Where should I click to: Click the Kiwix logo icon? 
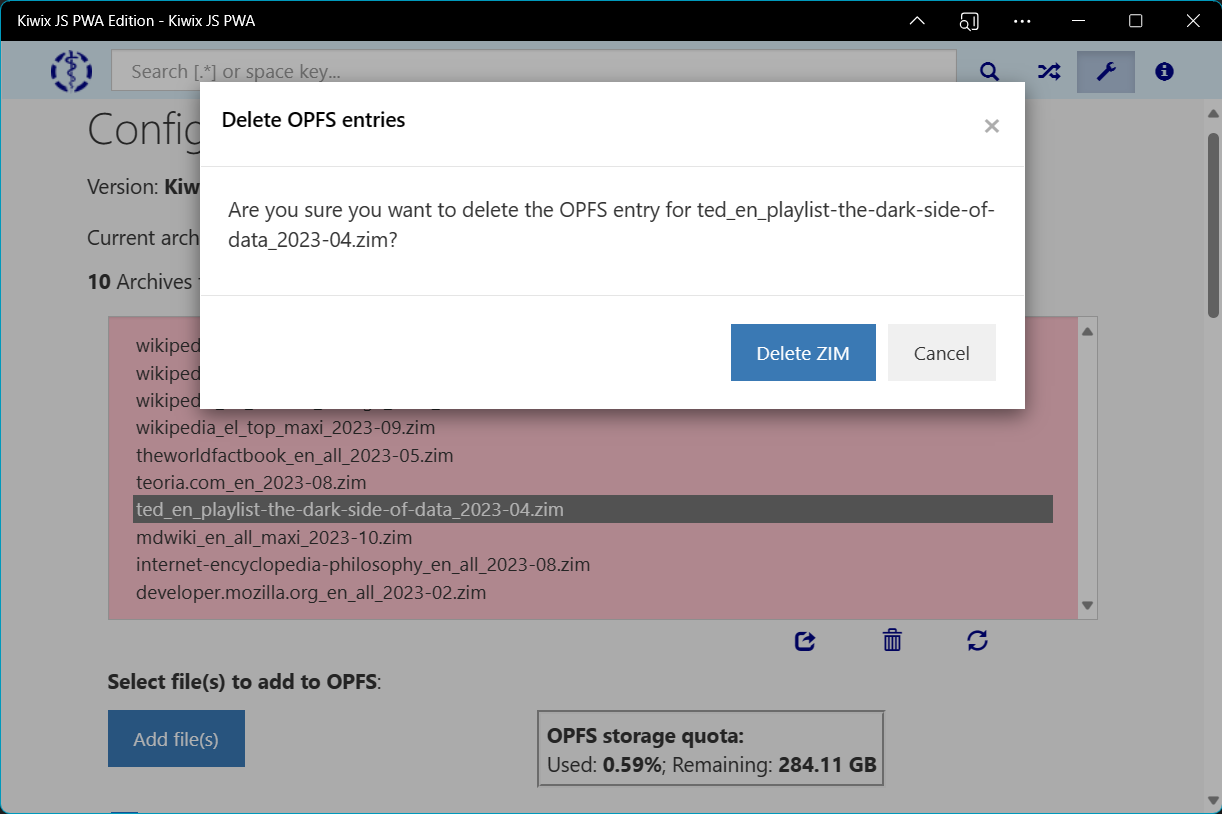(x=71, y=71)
